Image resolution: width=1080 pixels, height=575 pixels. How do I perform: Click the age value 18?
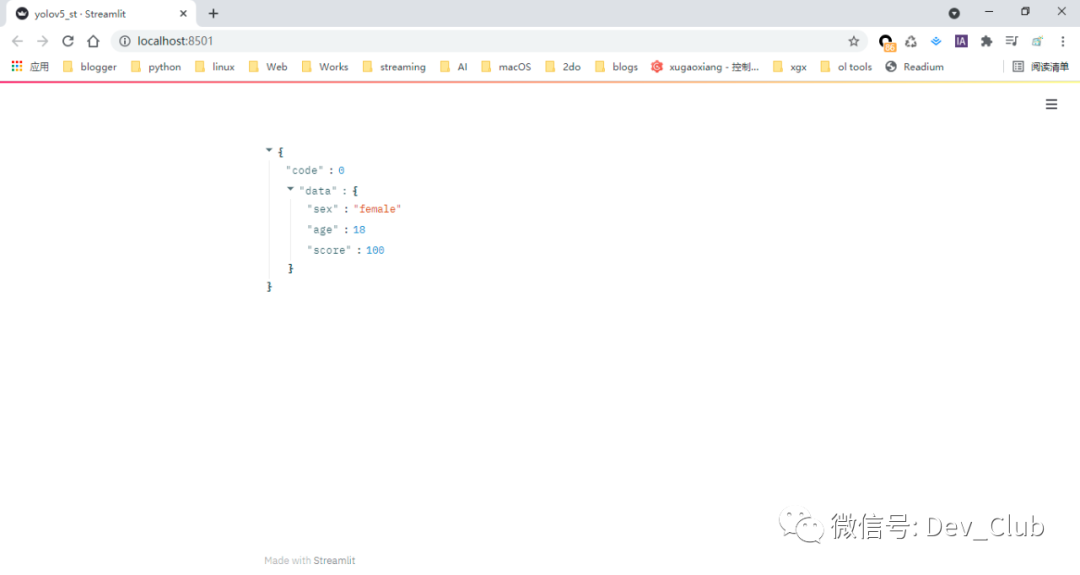point(359,229)
